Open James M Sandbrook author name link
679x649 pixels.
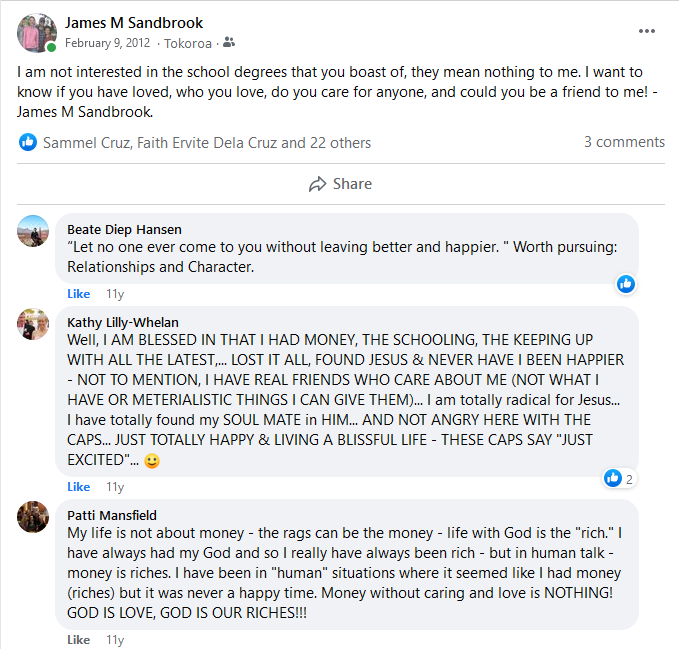[134, 22]
